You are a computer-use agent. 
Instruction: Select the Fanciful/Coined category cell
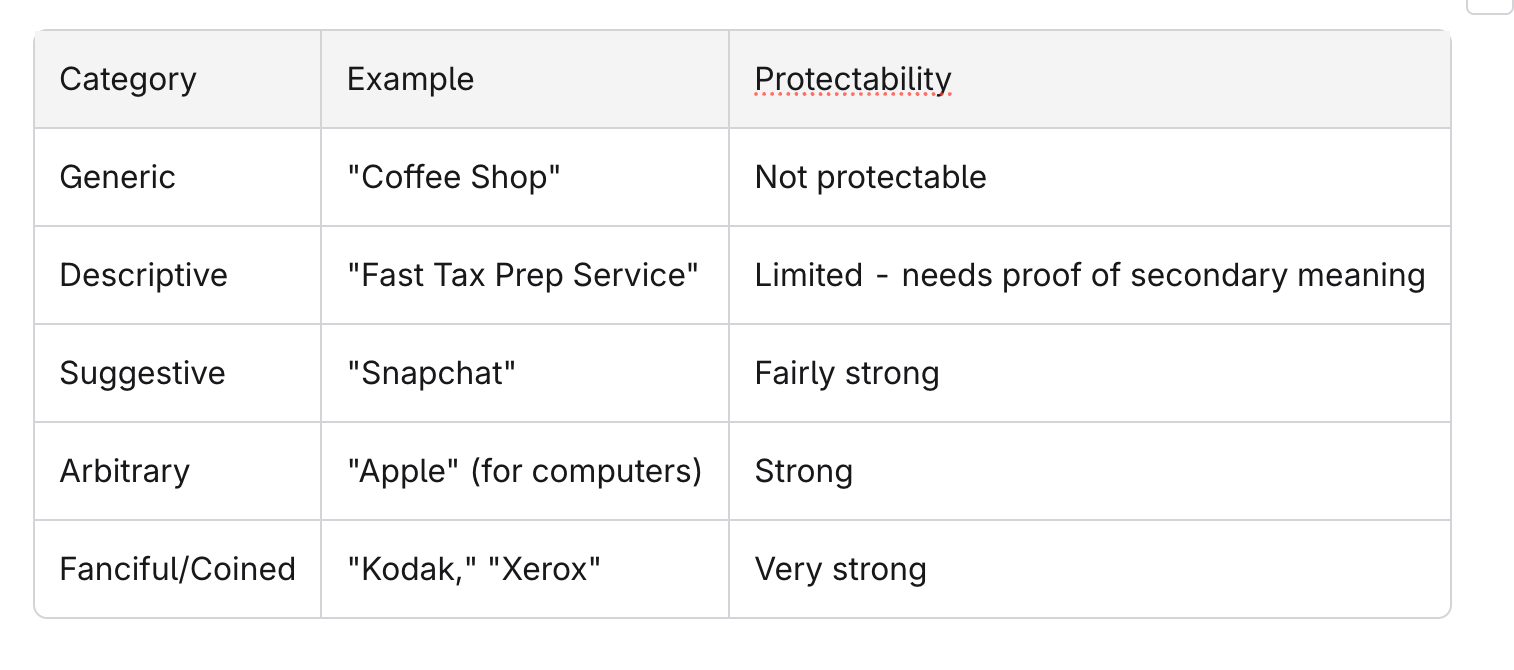click(178, 569)
